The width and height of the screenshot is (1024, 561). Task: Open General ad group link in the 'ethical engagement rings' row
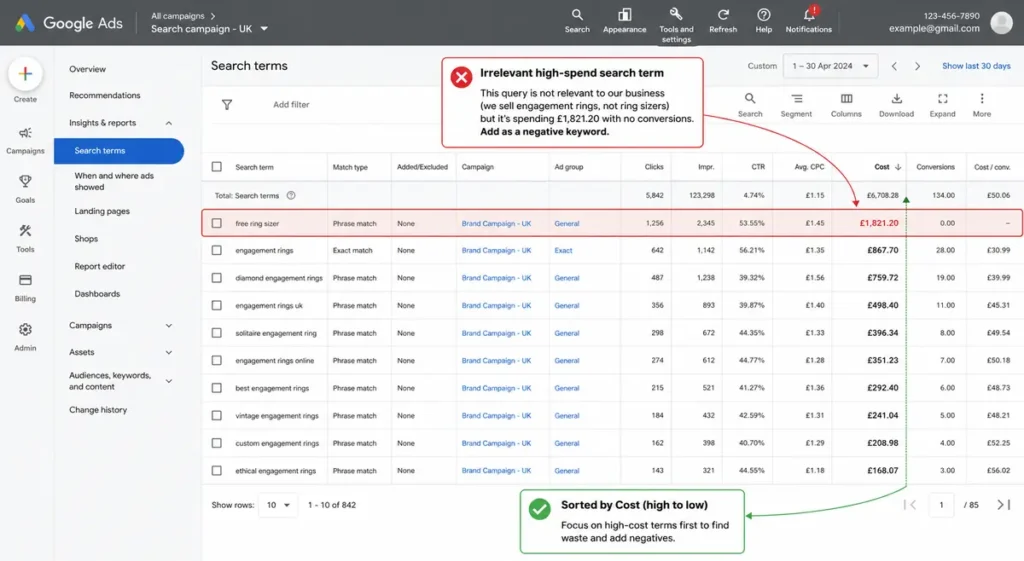567,471
